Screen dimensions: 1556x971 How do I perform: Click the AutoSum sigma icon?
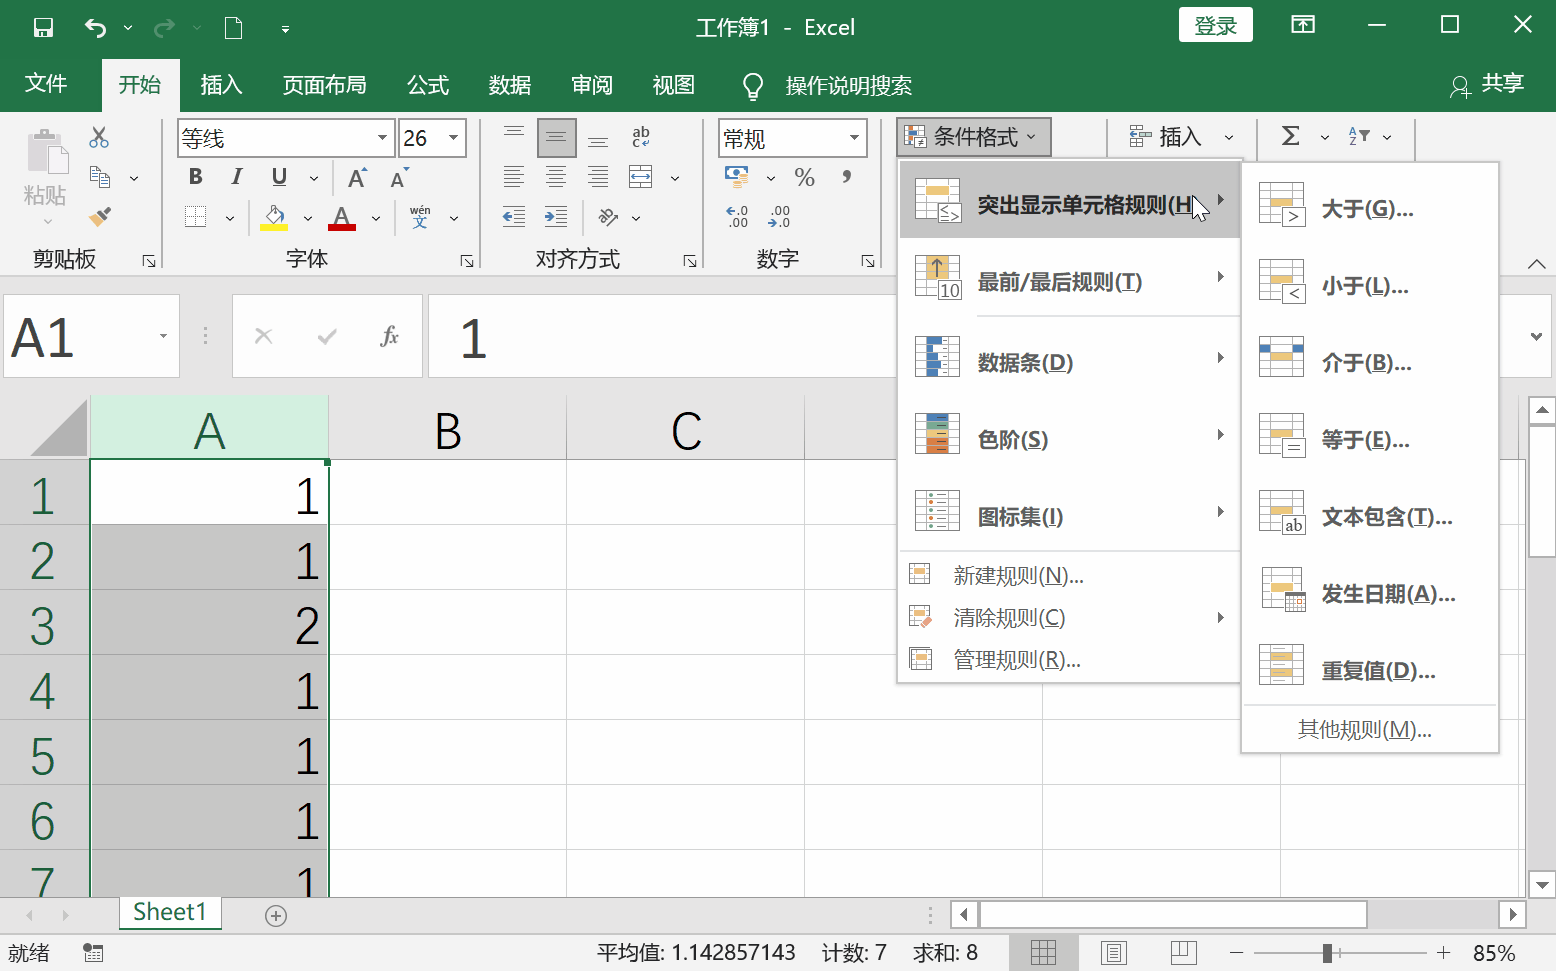point(1291,137)
